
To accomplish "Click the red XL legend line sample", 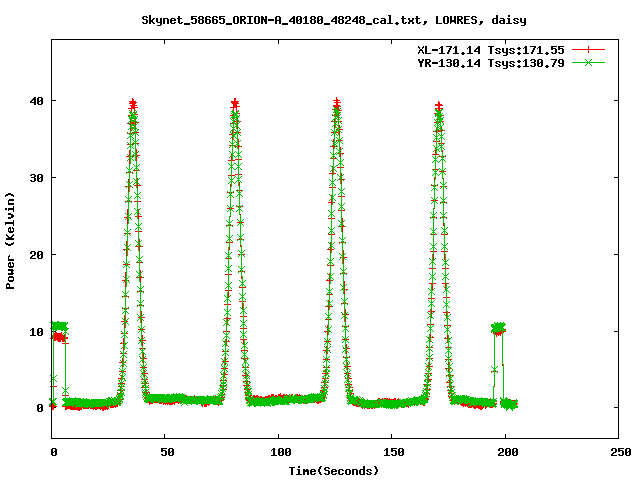I will point(588,50).
